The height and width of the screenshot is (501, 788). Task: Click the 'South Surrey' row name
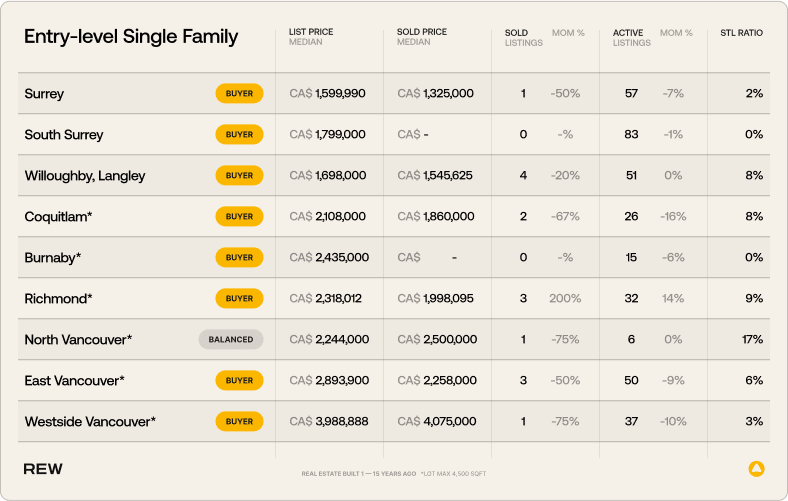[x=64, y=135]
